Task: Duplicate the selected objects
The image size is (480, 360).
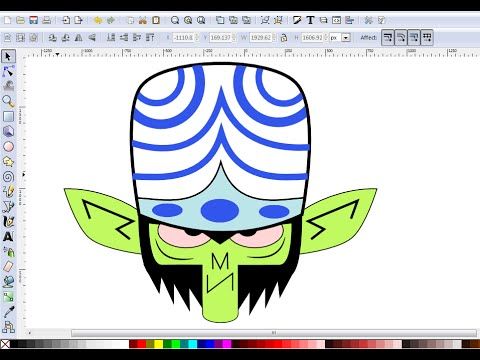Action: (x=220, y=21)
